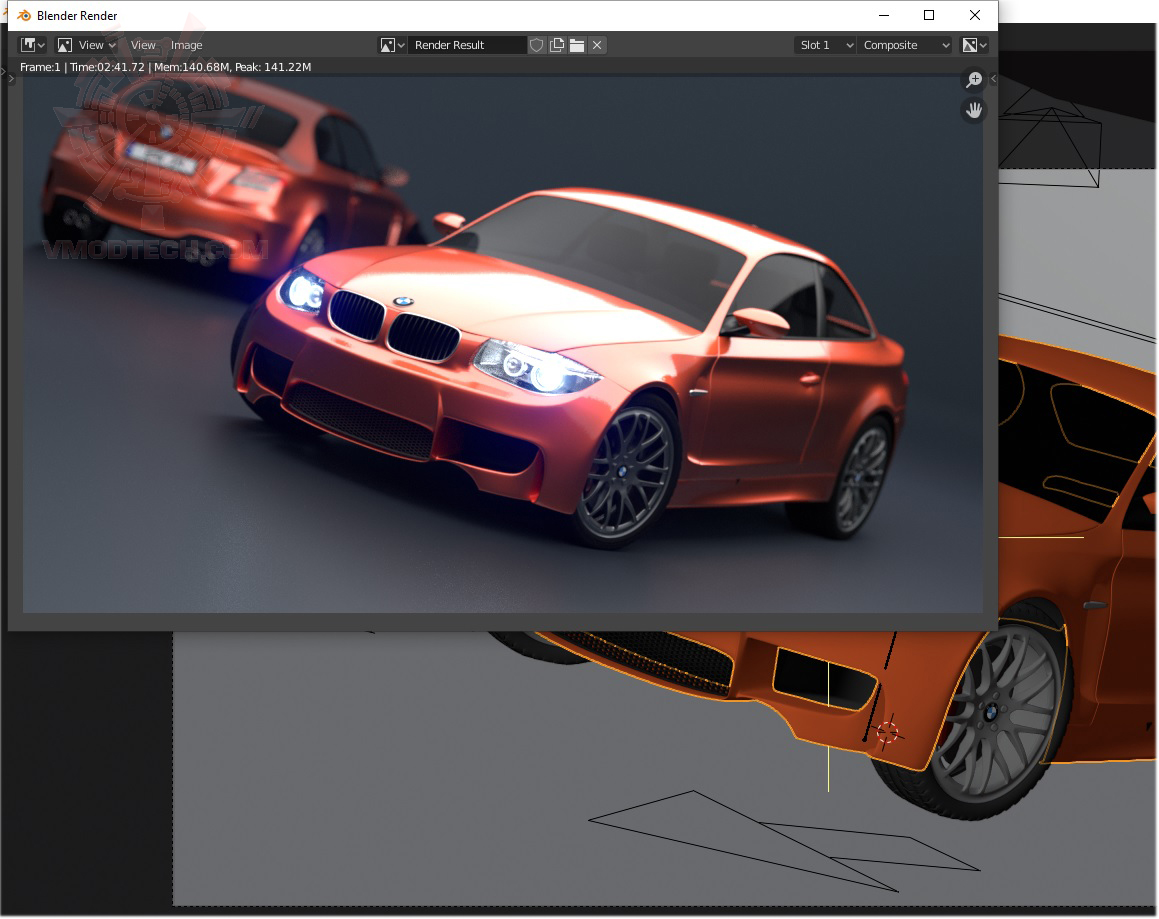Image resolution: width=1159 pixels, height=919 pixels.
Task: Open the Image menu
Action: click(x=186, y=45)
